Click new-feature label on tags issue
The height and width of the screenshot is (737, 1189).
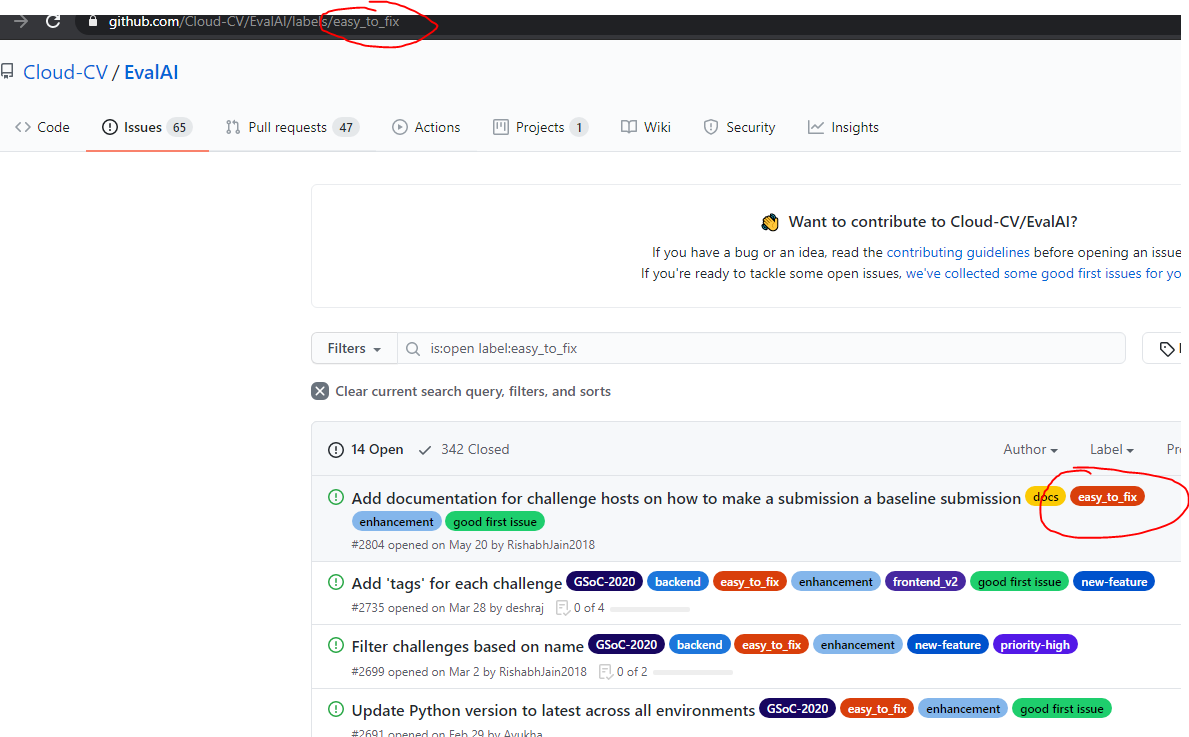1114,582
